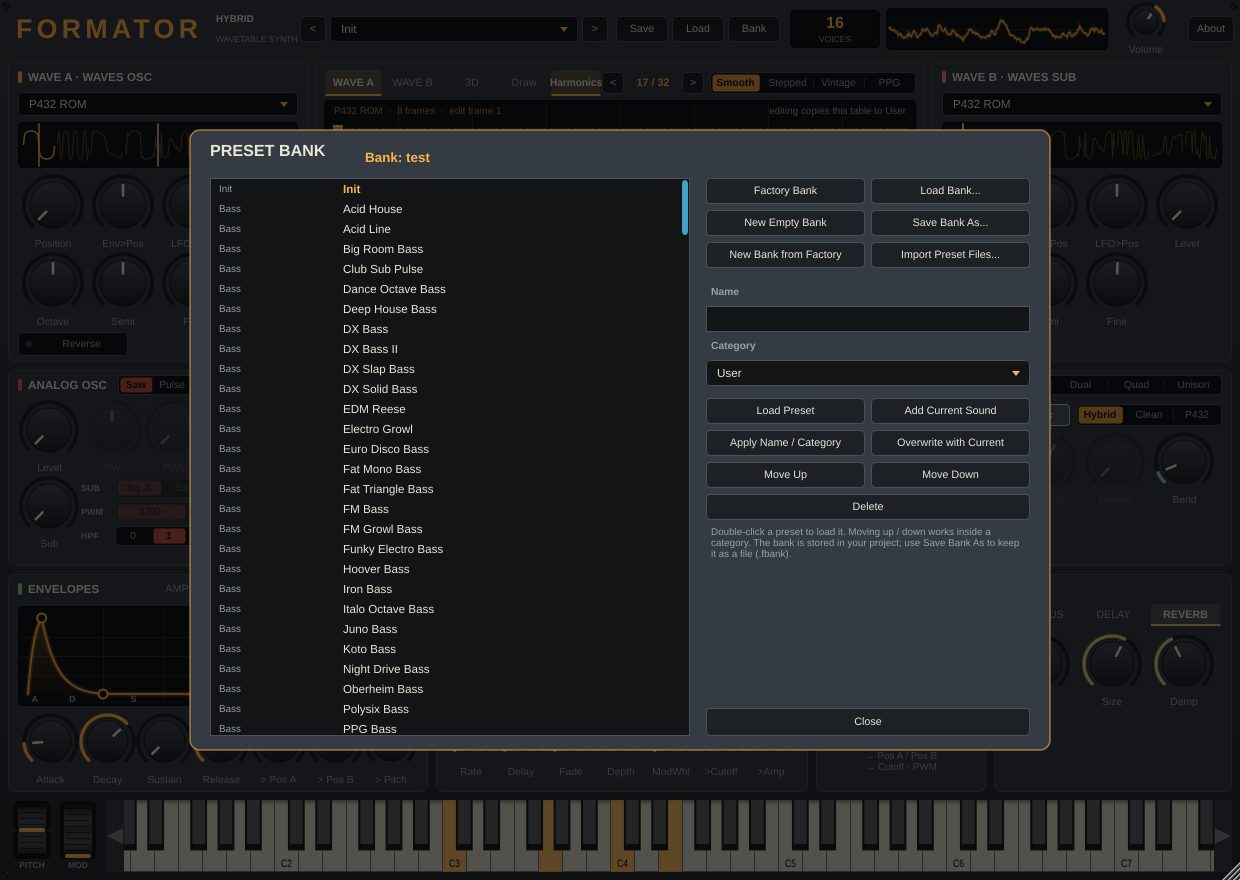Select the EDM Reese preset
This screenshot has height=880, width=1240.
(446, 409)
